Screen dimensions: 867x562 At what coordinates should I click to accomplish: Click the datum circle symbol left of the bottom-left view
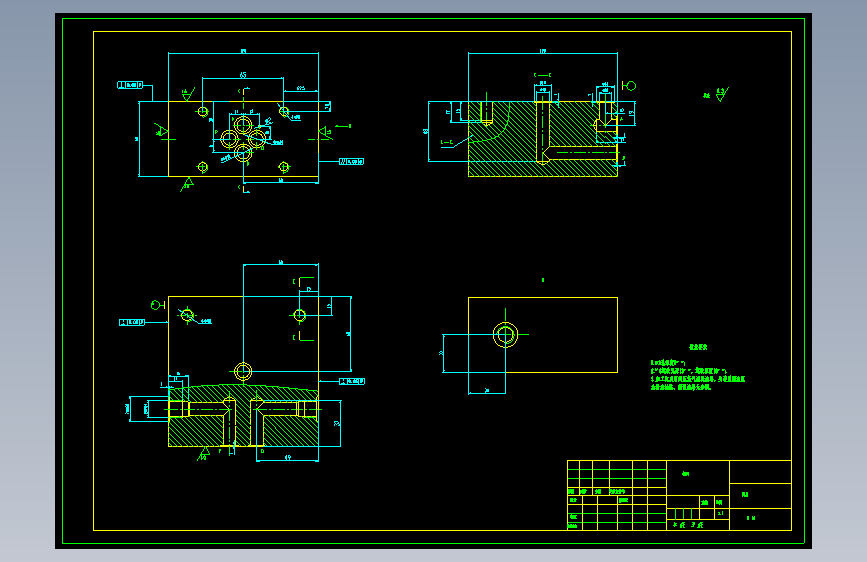point(158,305)
